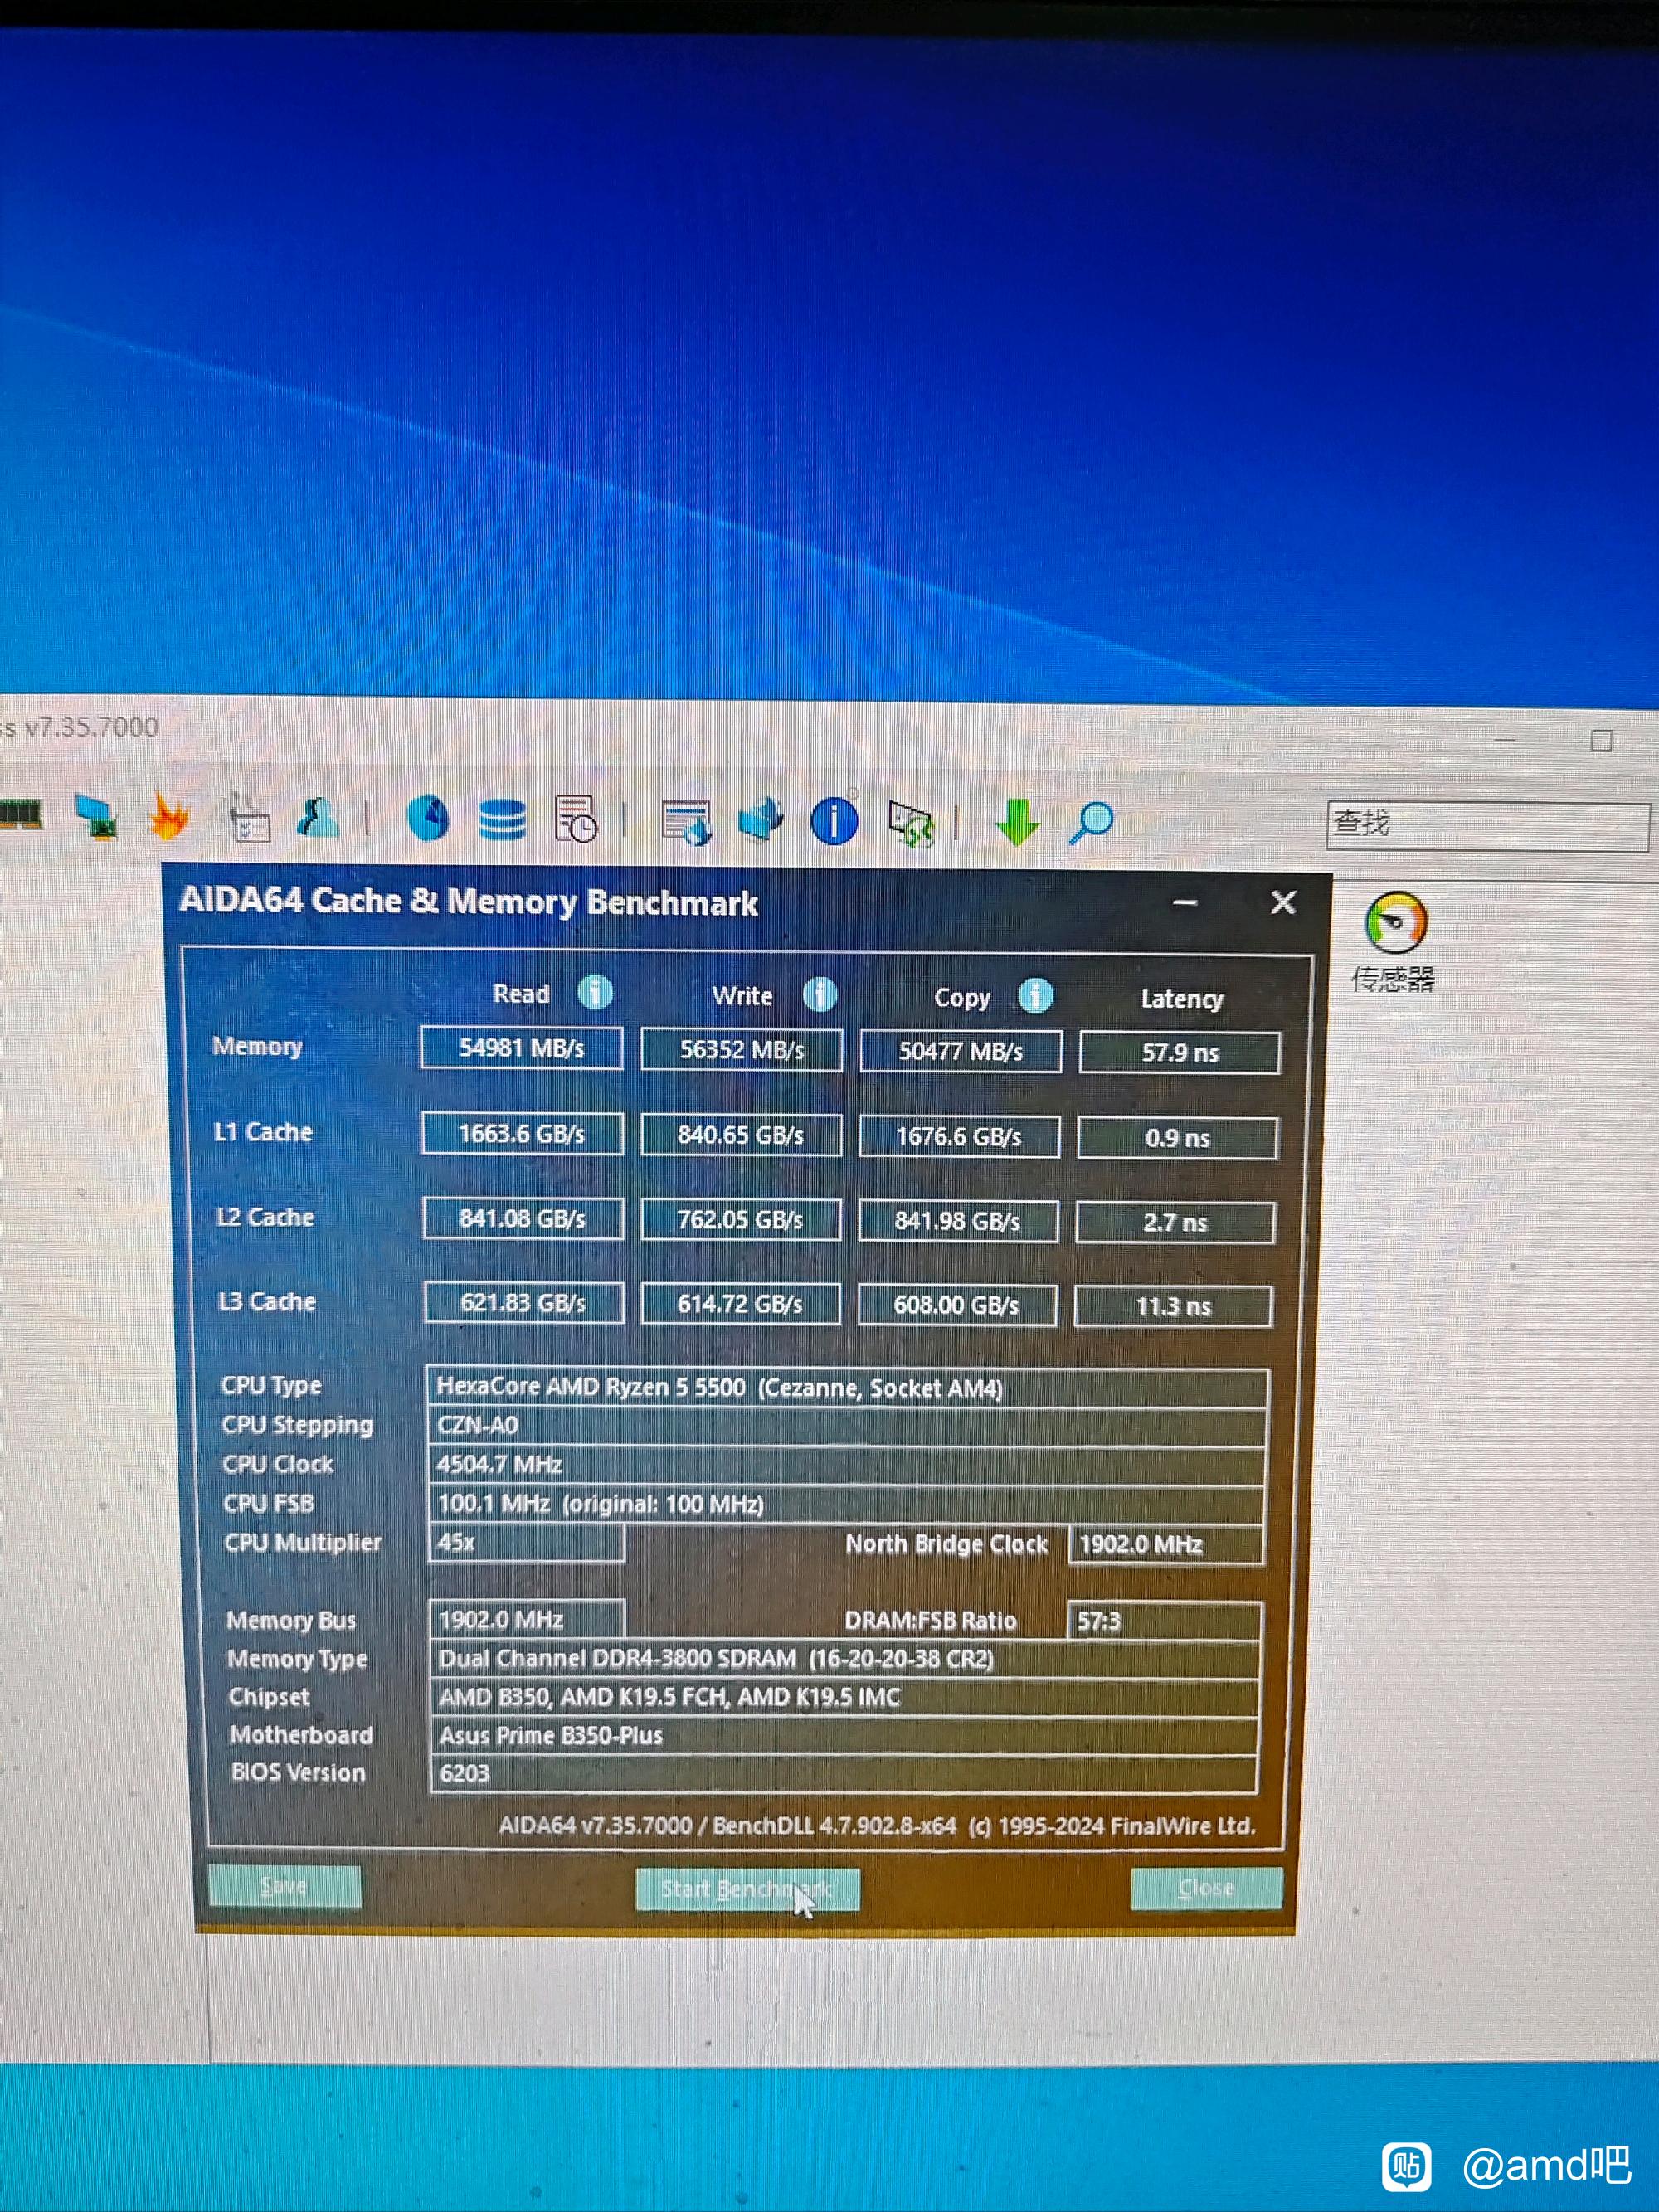The image size is (1659, 2212).
Task: Click the CPU FSB value 100.1 MHz
Action: point(847,1504)
